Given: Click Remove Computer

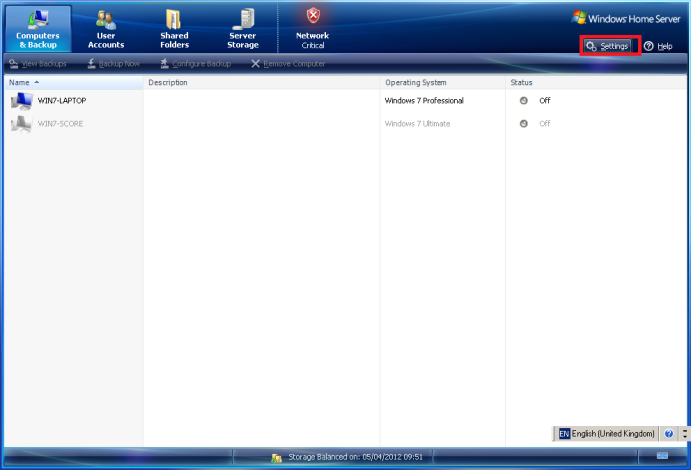Looking at the screenshot, I should (x=288, y=64).
